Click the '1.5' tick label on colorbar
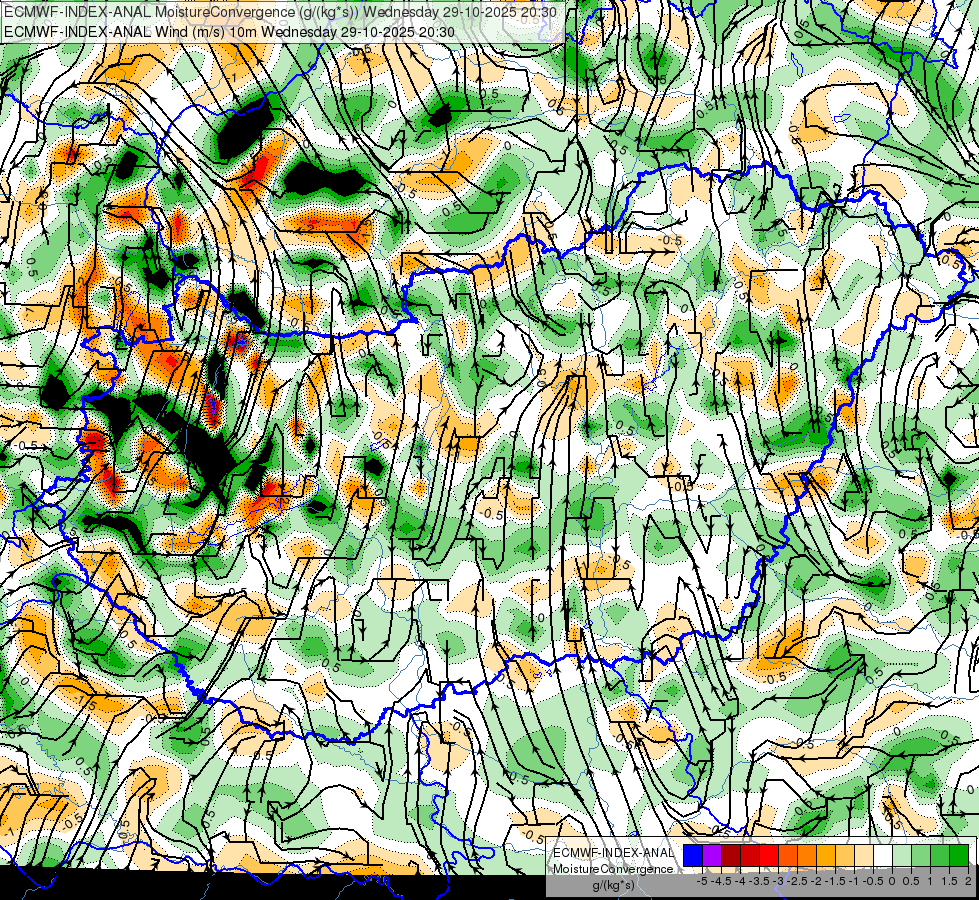Viewport: 979px width, 900px height. 950,881
